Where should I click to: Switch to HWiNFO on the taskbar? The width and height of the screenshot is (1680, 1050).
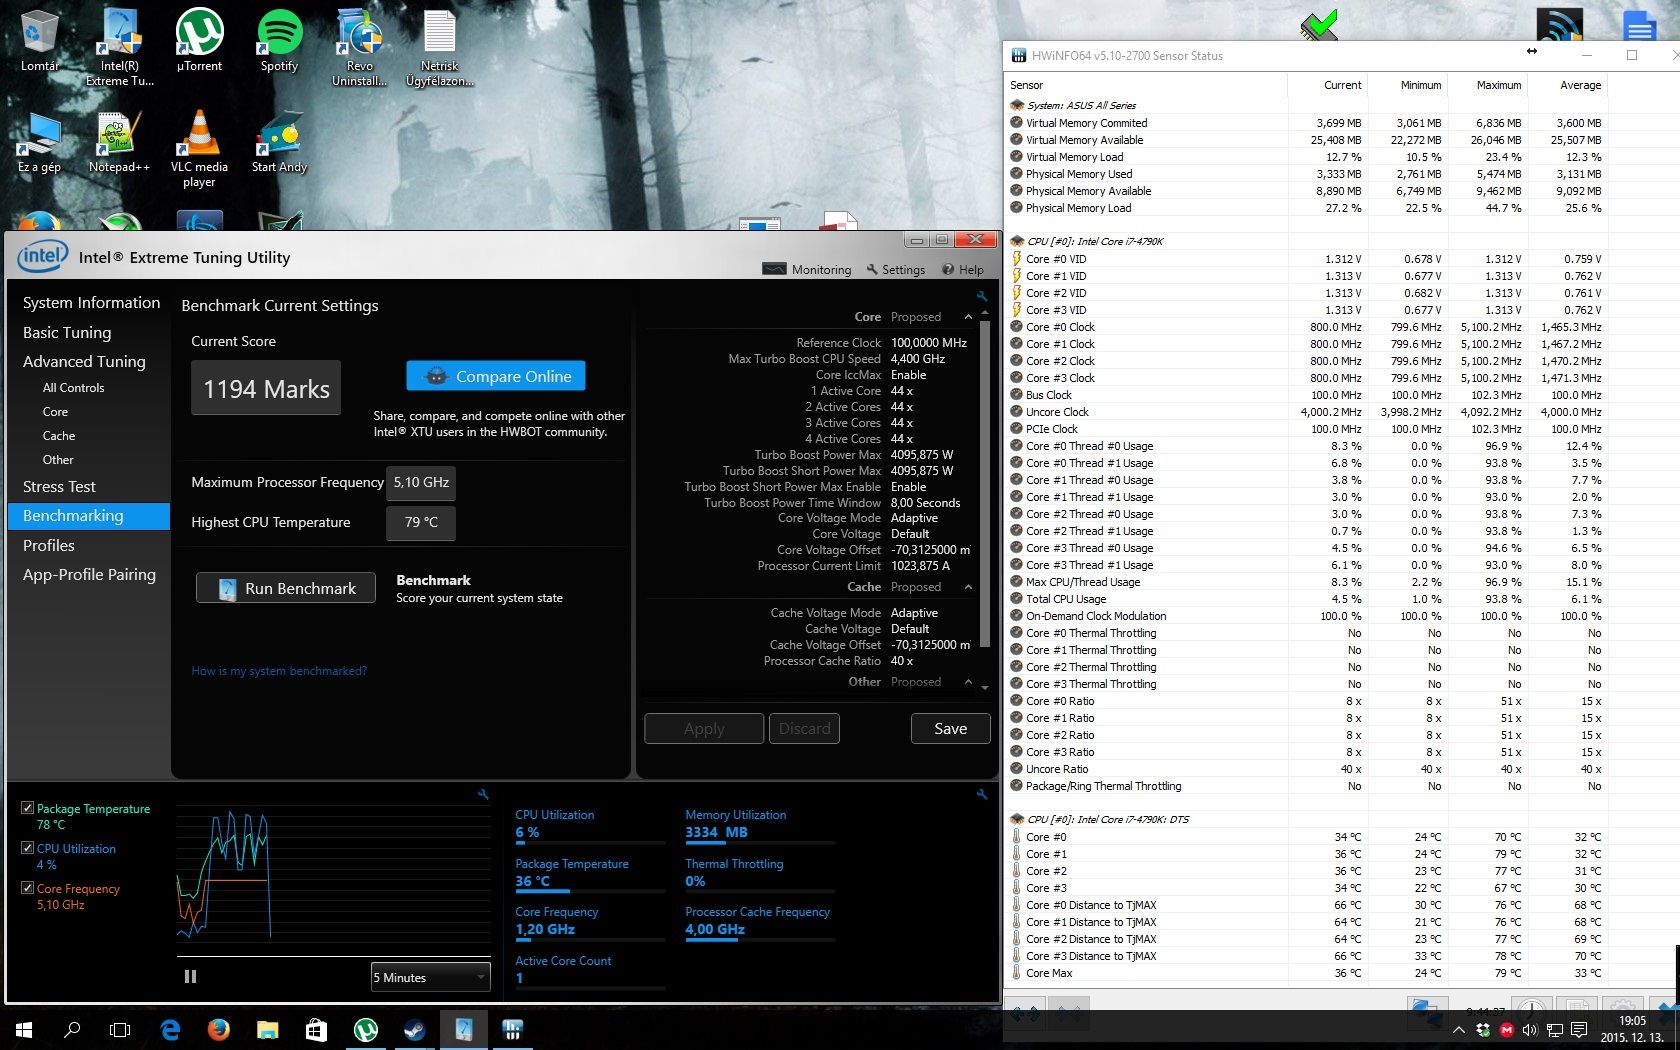pyautogui.click(x=512, y=1029)
